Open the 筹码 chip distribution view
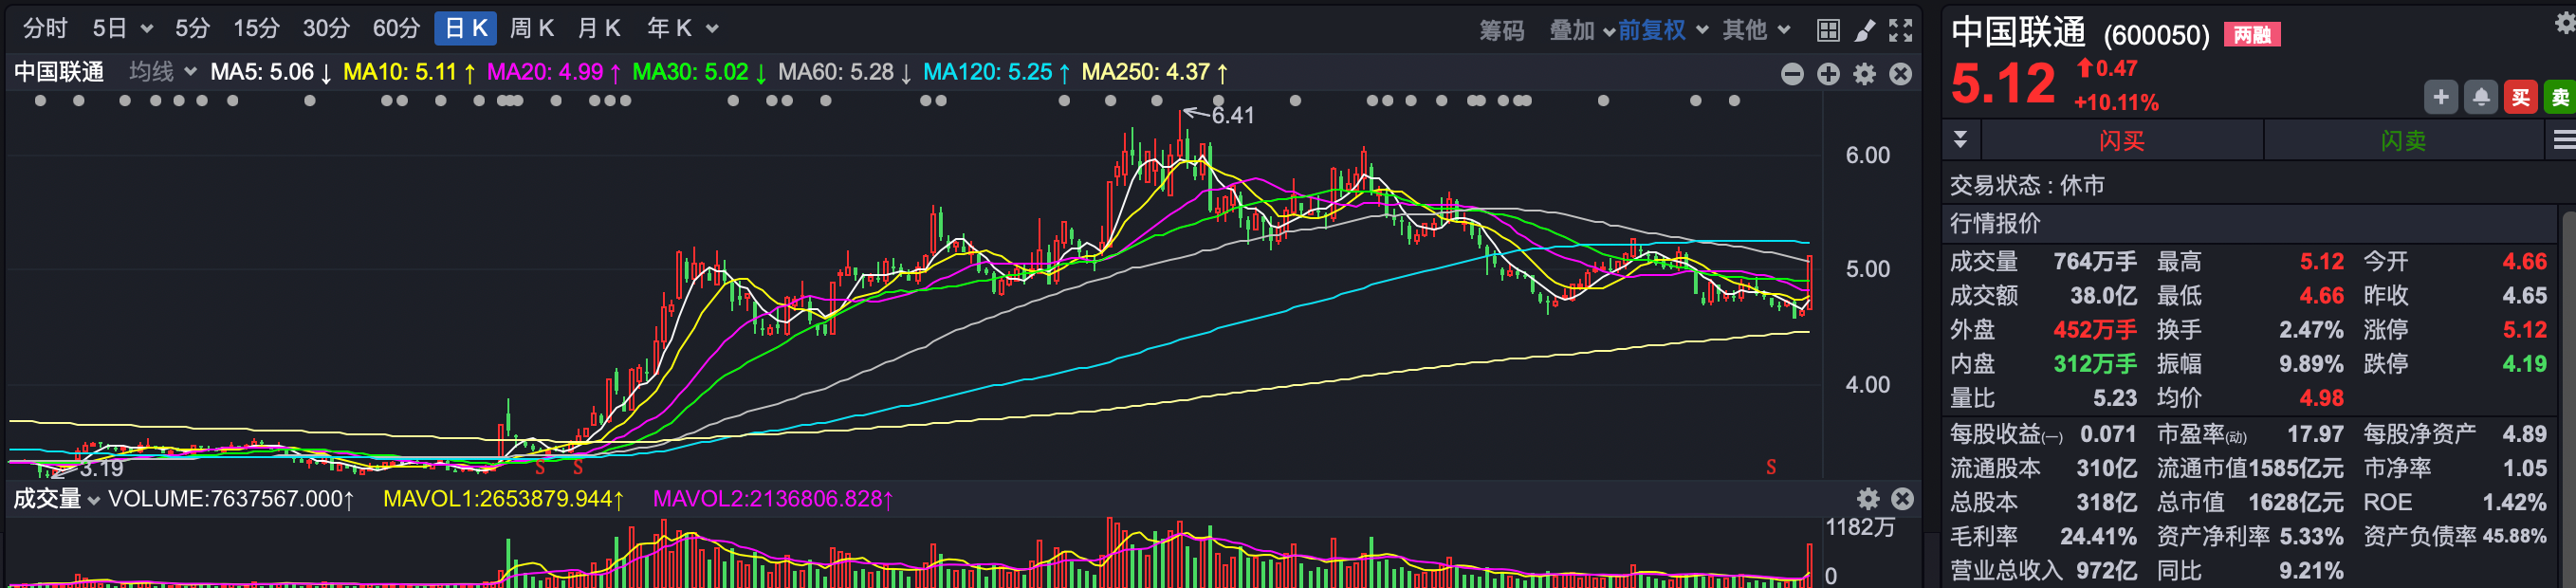The height and width of the screenshot is (588, 2576). pos(1502,30)
